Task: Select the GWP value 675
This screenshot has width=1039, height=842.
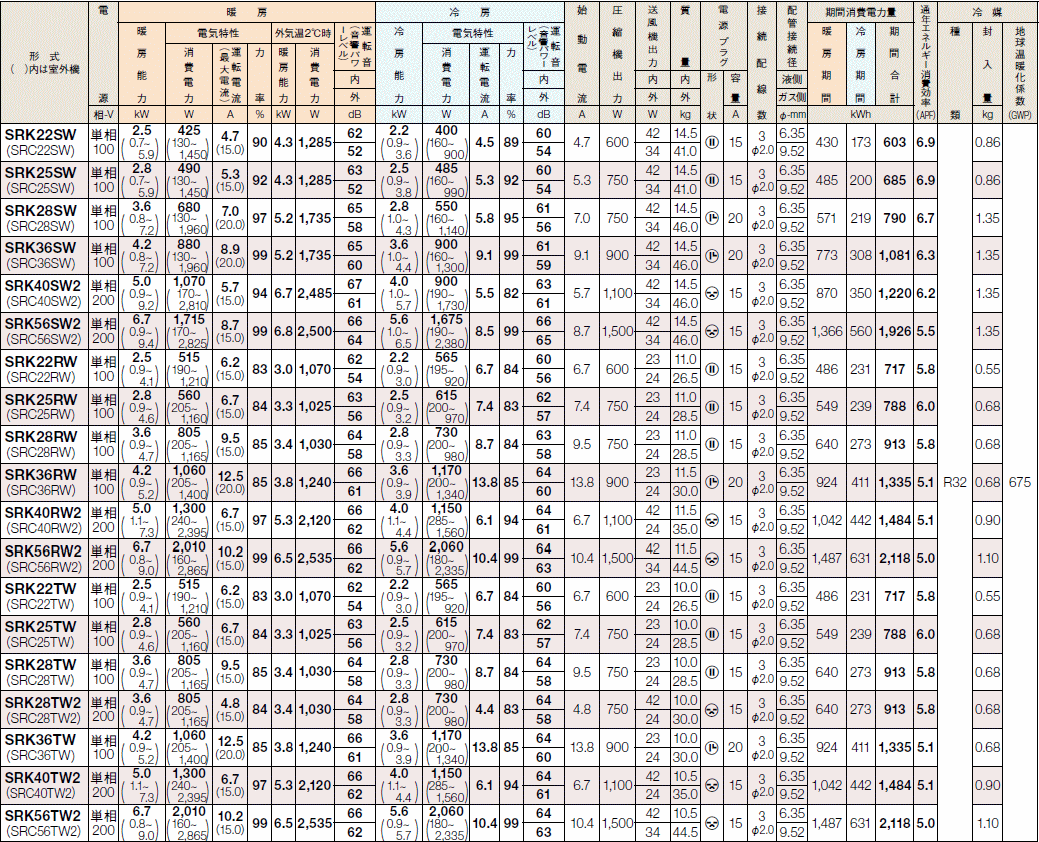Action: tap(1020, 482)
